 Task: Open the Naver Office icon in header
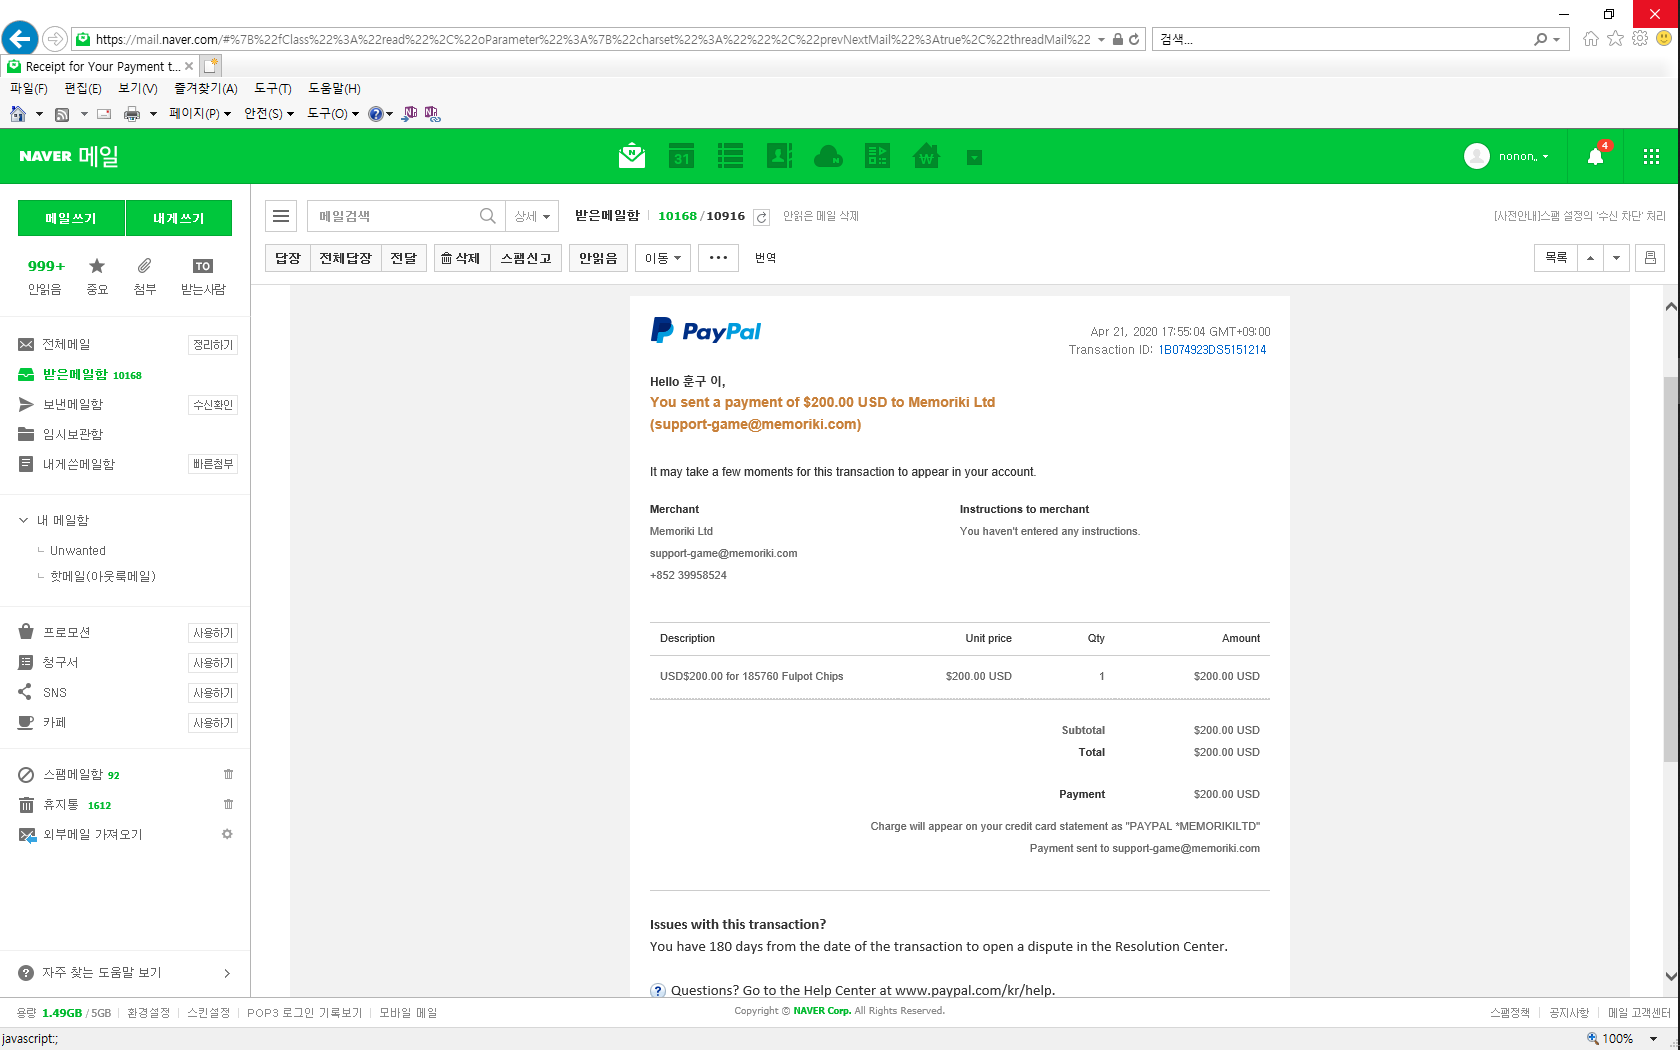tap(877, 156)
